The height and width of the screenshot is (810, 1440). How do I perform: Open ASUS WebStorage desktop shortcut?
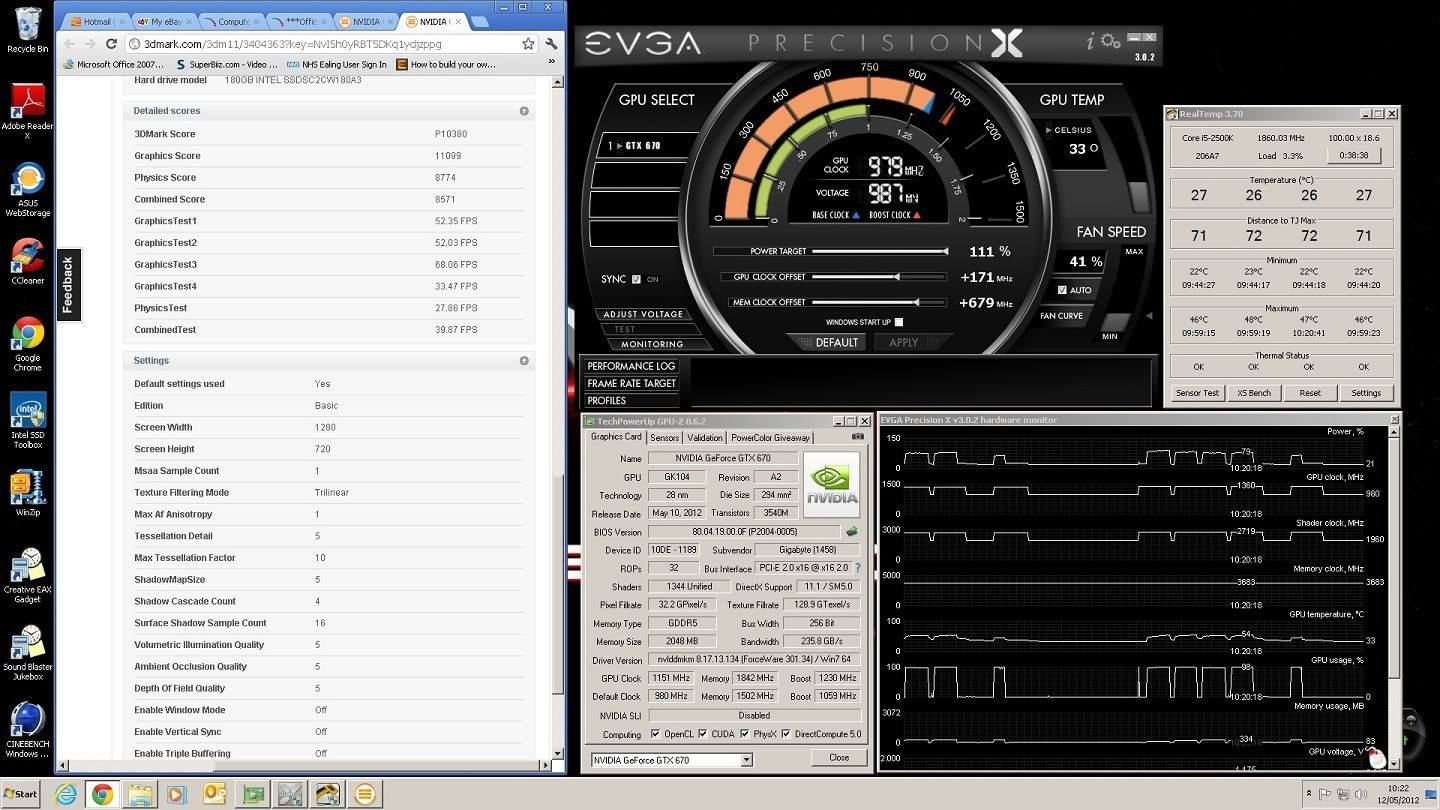[x=27, y=190]
